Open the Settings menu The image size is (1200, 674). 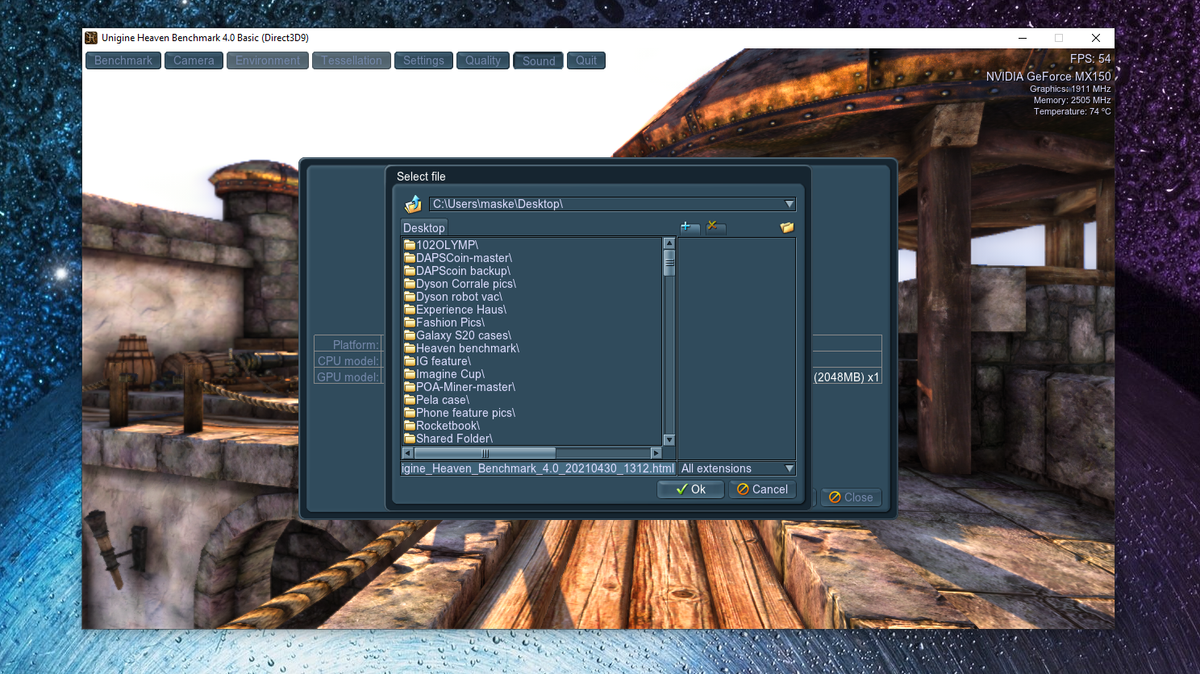click(422, 60)
